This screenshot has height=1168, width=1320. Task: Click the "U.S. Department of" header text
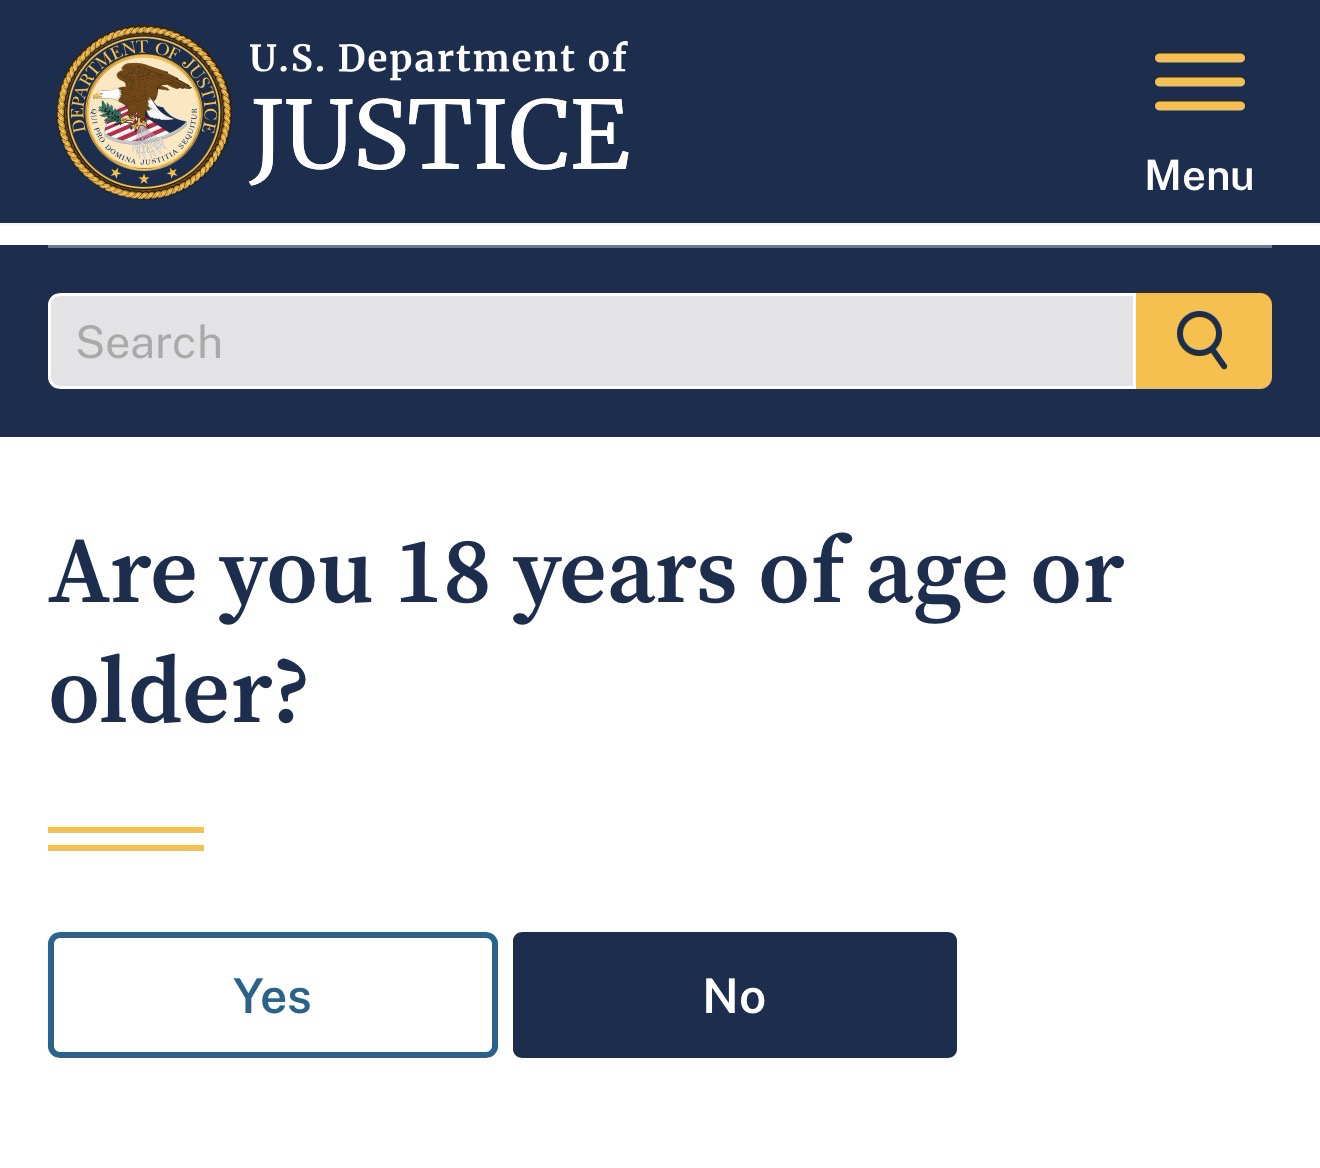click(438, 58)
